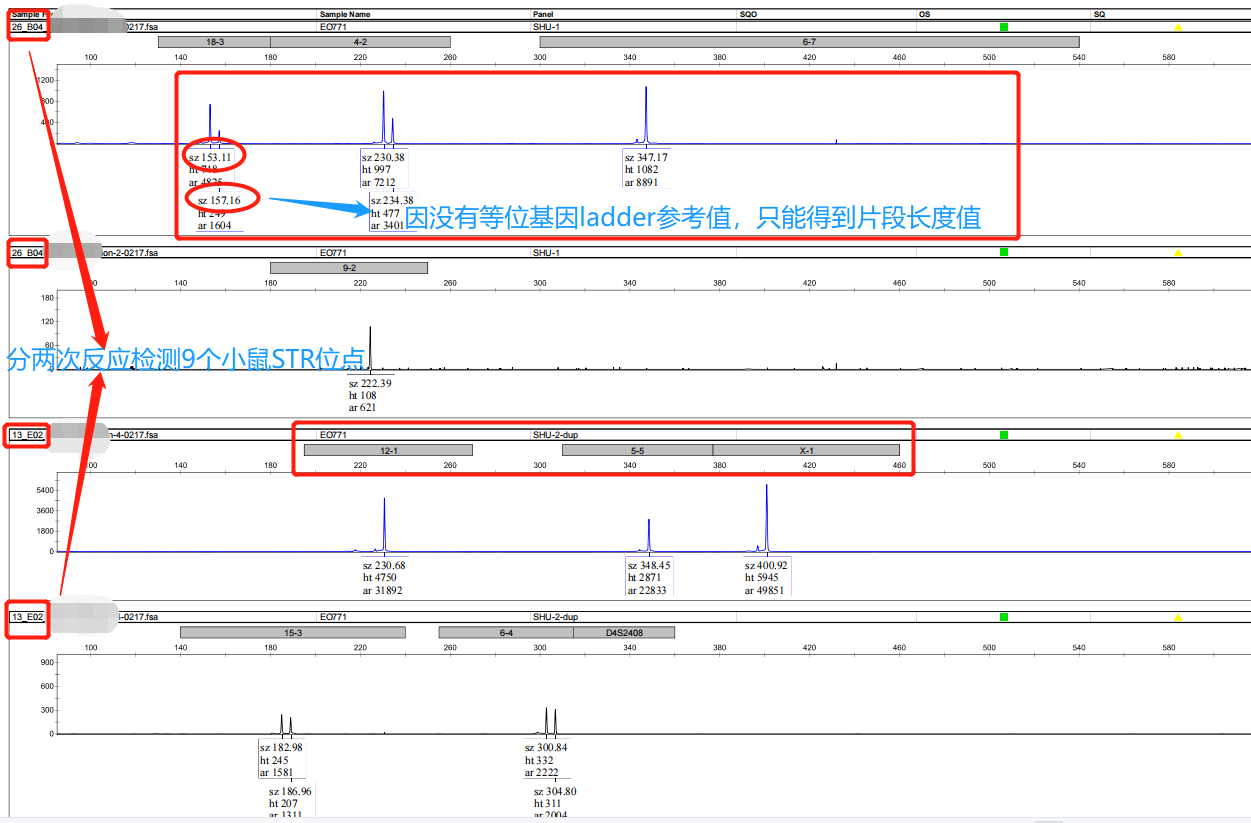Select the peak label sz 347.17

646,158
